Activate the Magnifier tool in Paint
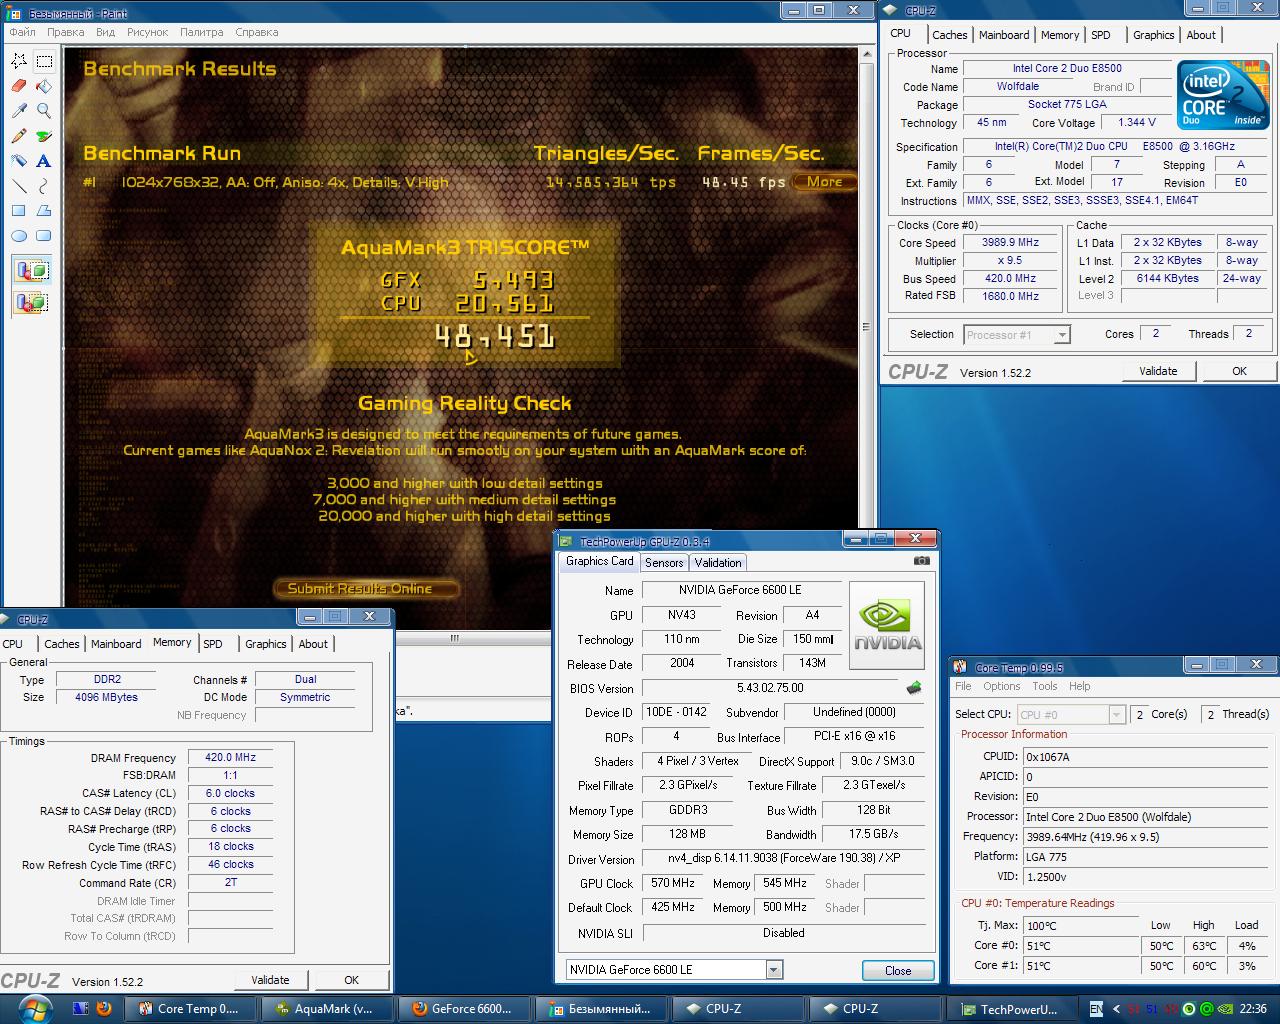Screen dimensions: 1280x1024 point(44,111)
